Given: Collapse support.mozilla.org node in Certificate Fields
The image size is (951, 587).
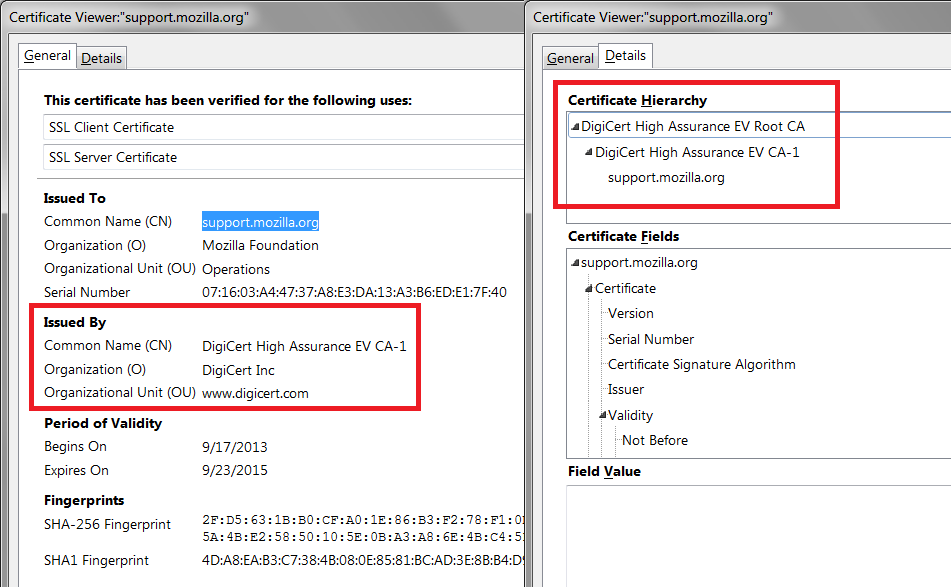Looking at the screenshot, I should coord(575,263).
